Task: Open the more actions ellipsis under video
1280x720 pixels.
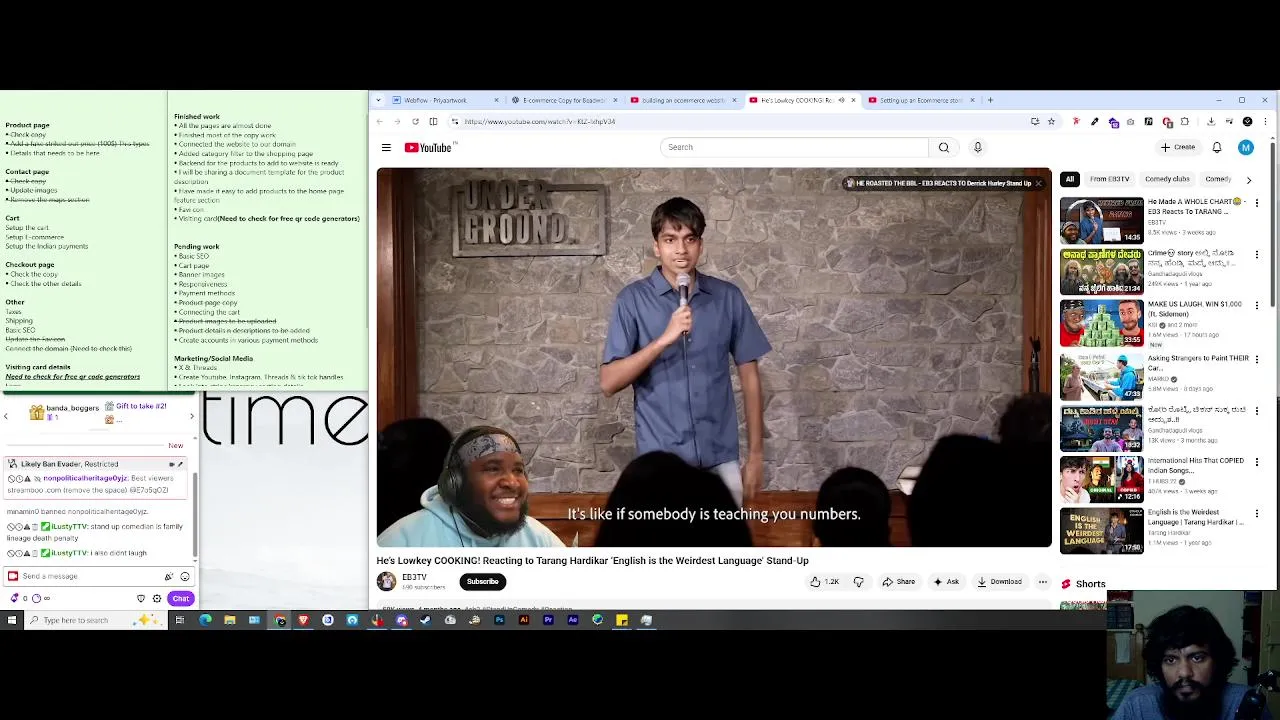Action: 1042,582
